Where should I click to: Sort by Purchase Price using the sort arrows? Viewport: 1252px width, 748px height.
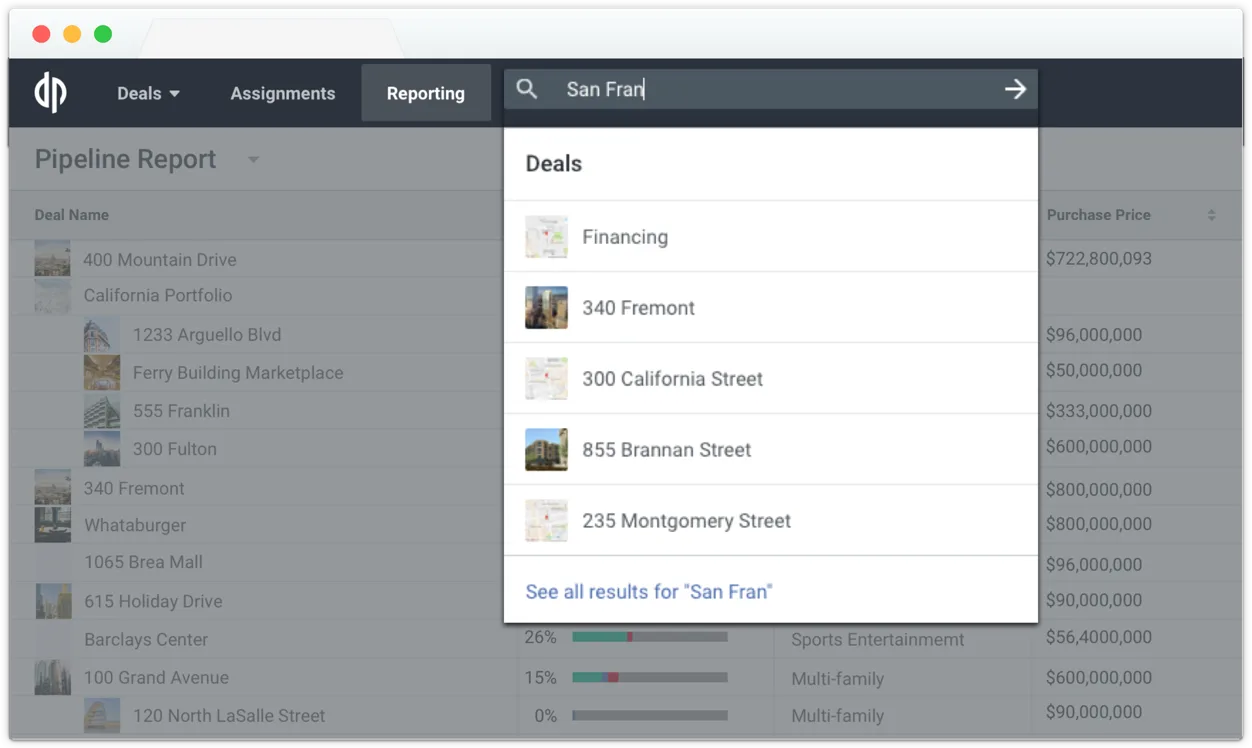pyautogui.click(x=1210, y=214)
